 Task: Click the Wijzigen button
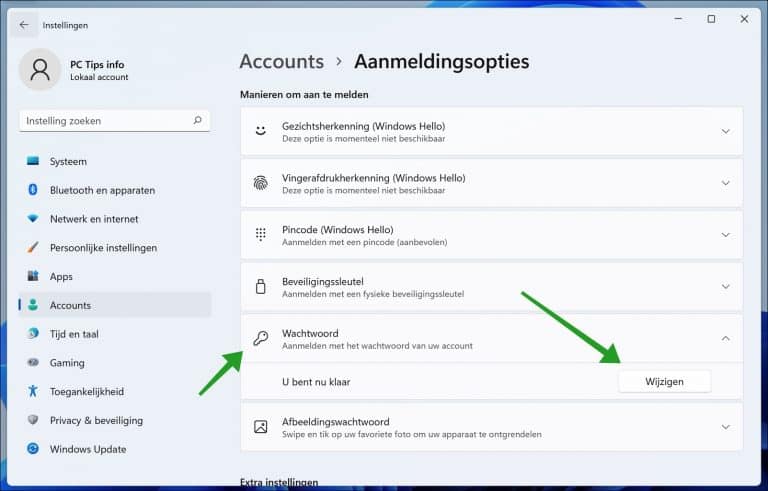664,381
